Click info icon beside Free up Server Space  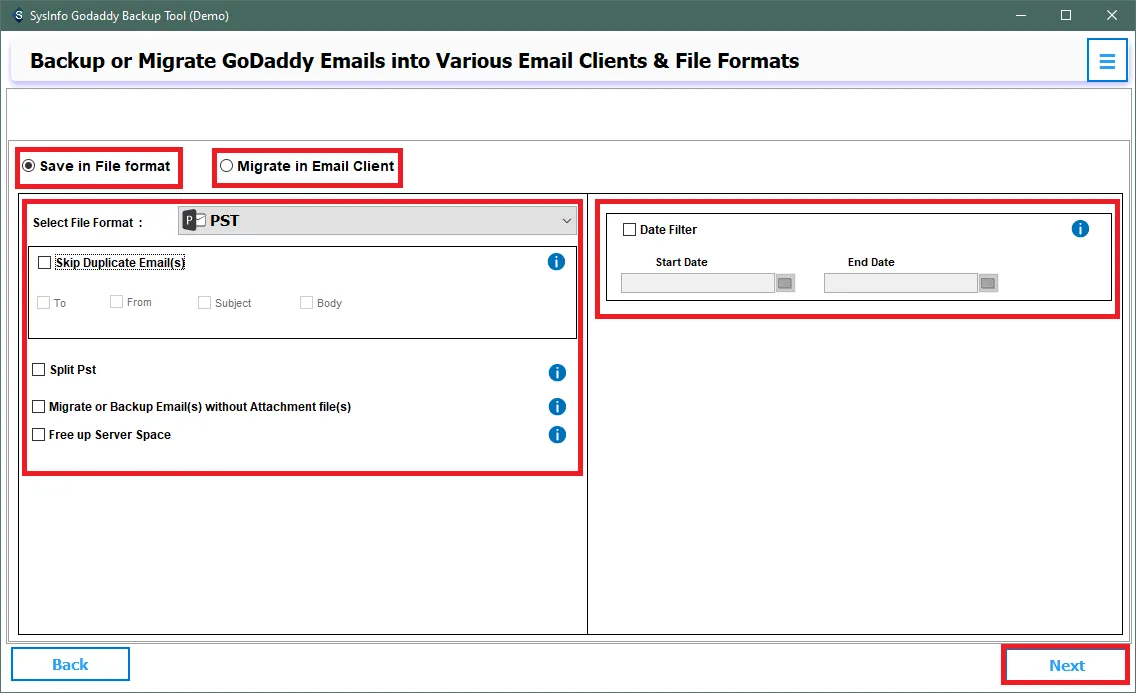[556, 434]
